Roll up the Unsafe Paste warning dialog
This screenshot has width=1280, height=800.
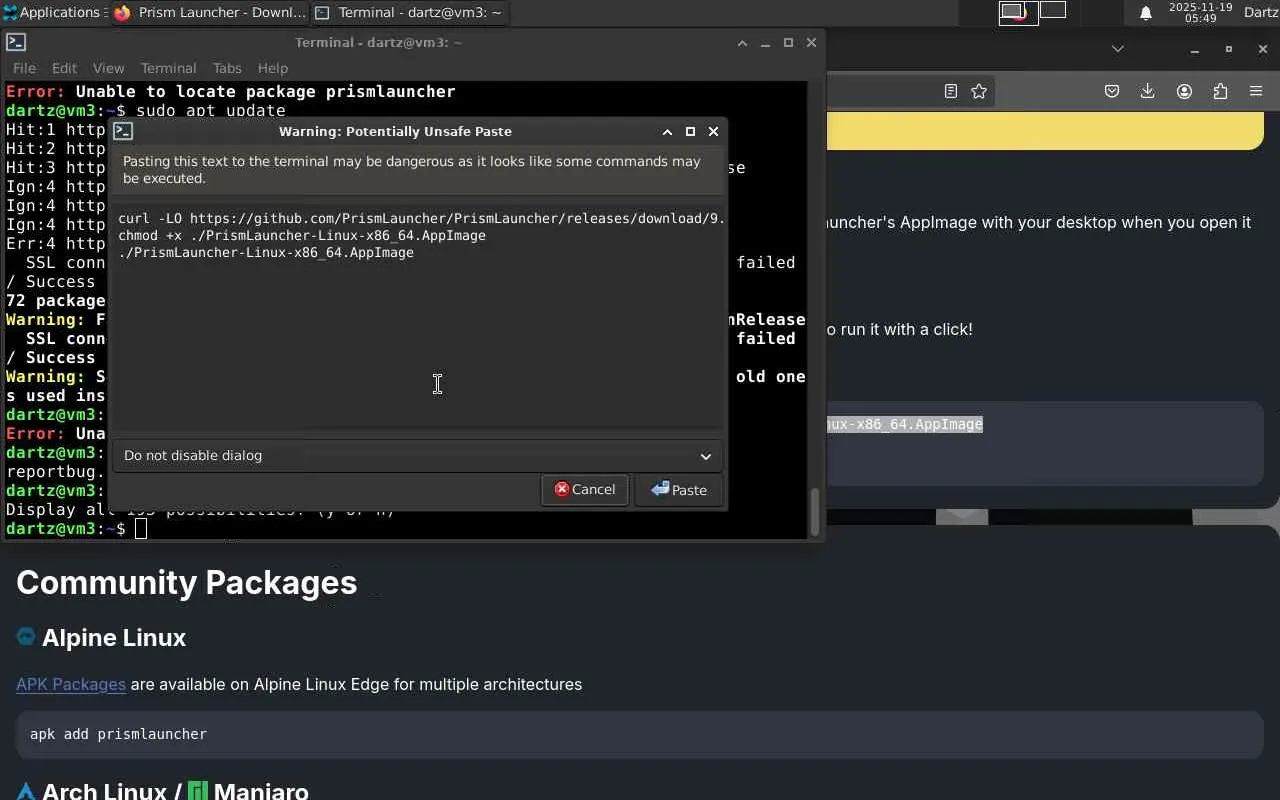pos(667,131)
